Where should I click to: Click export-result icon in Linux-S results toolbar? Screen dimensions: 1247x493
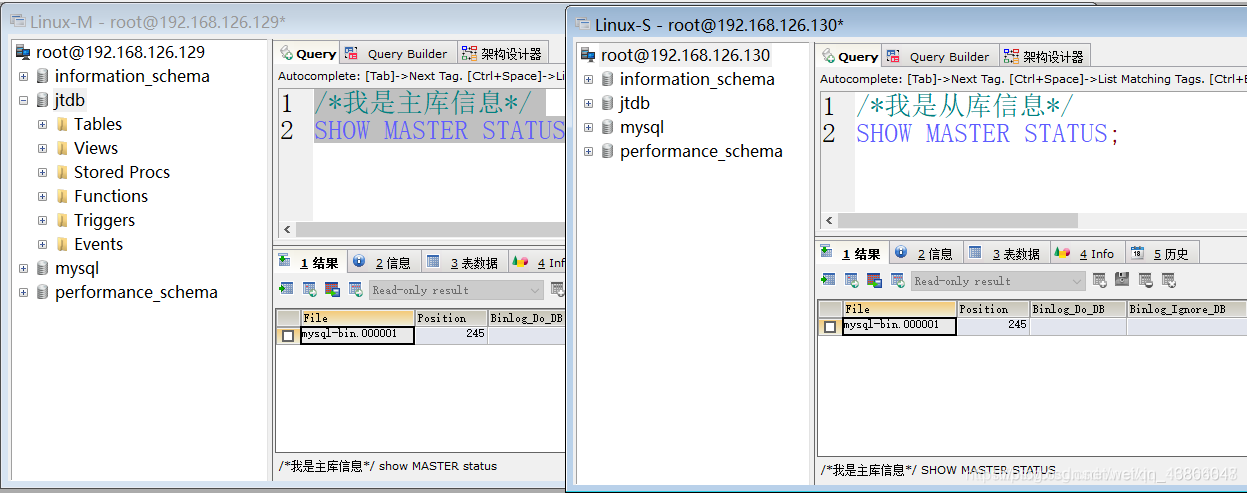827,281
